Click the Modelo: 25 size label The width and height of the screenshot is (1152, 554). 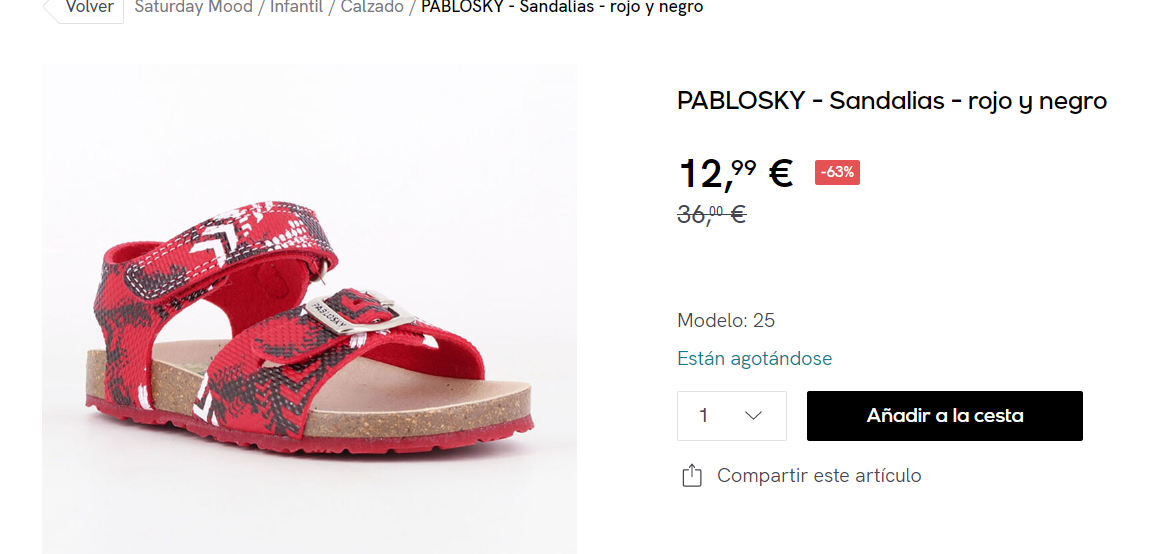click(726, 320)
